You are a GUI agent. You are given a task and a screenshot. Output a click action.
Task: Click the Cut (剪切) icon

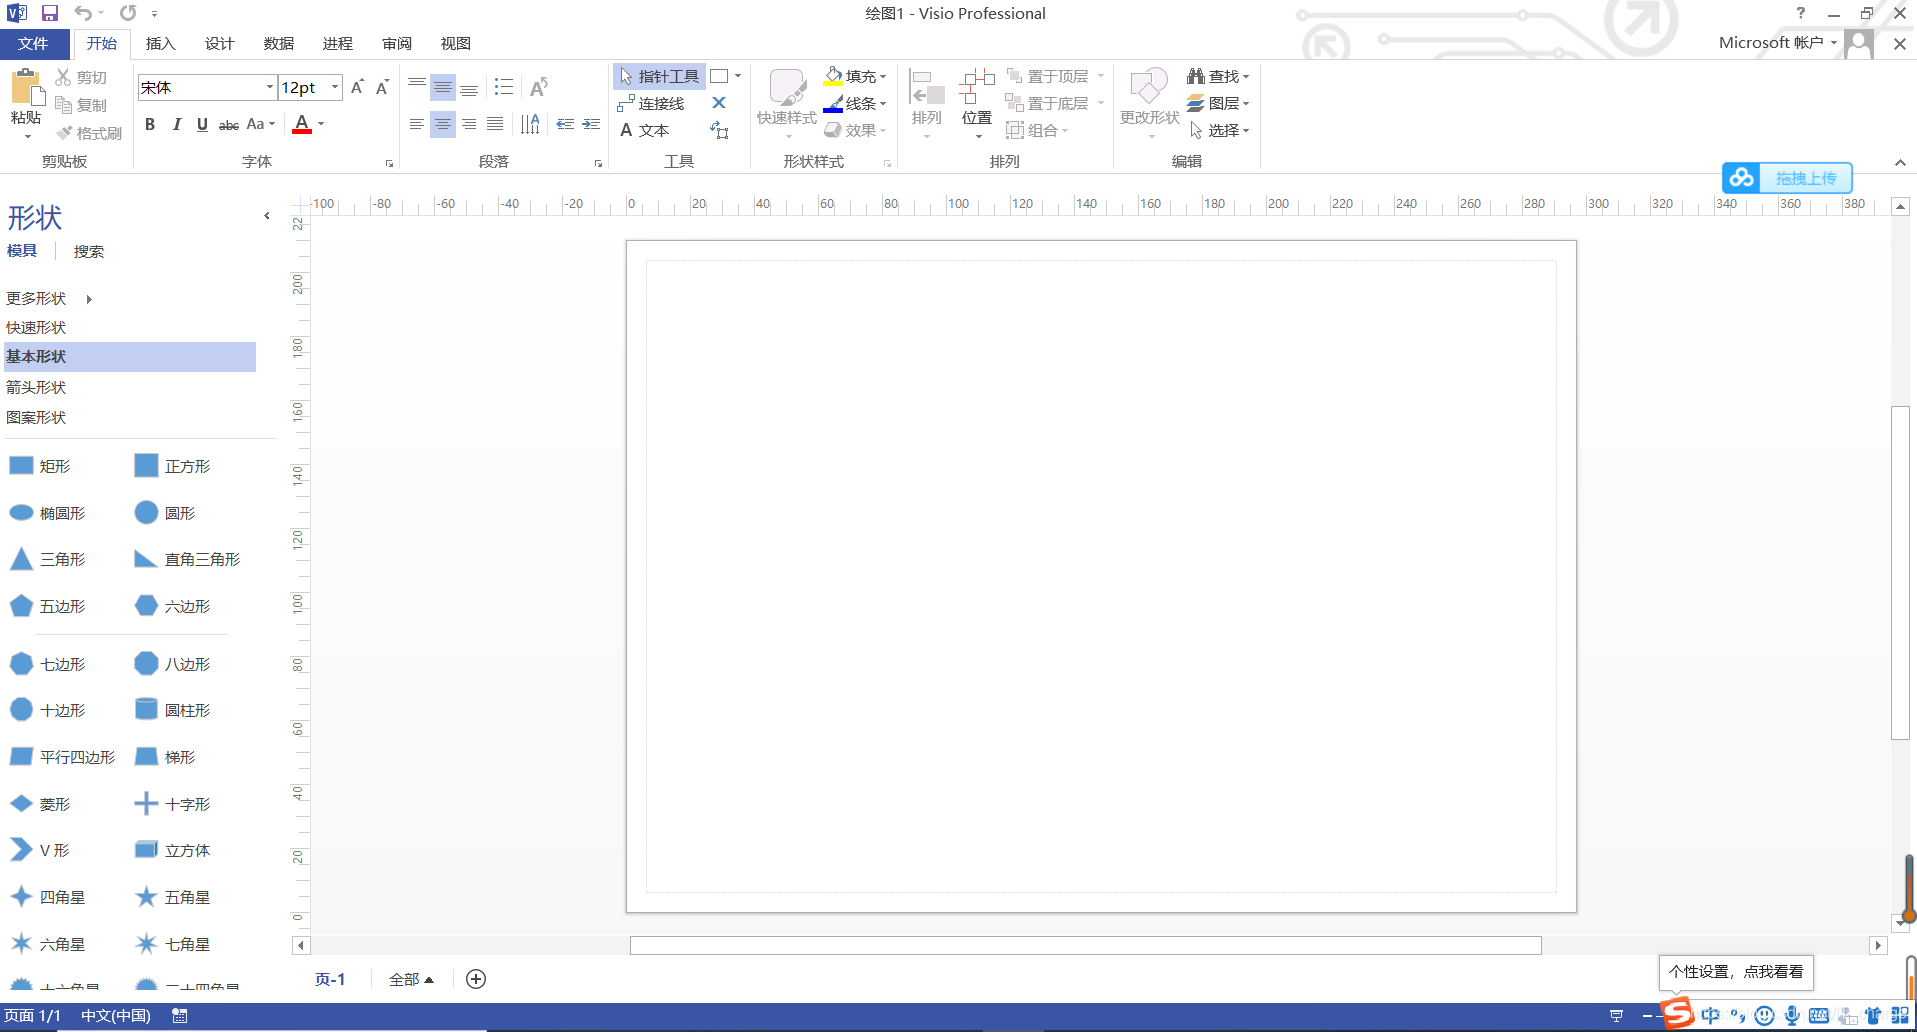pyautogui.click(x=64, y=77)
